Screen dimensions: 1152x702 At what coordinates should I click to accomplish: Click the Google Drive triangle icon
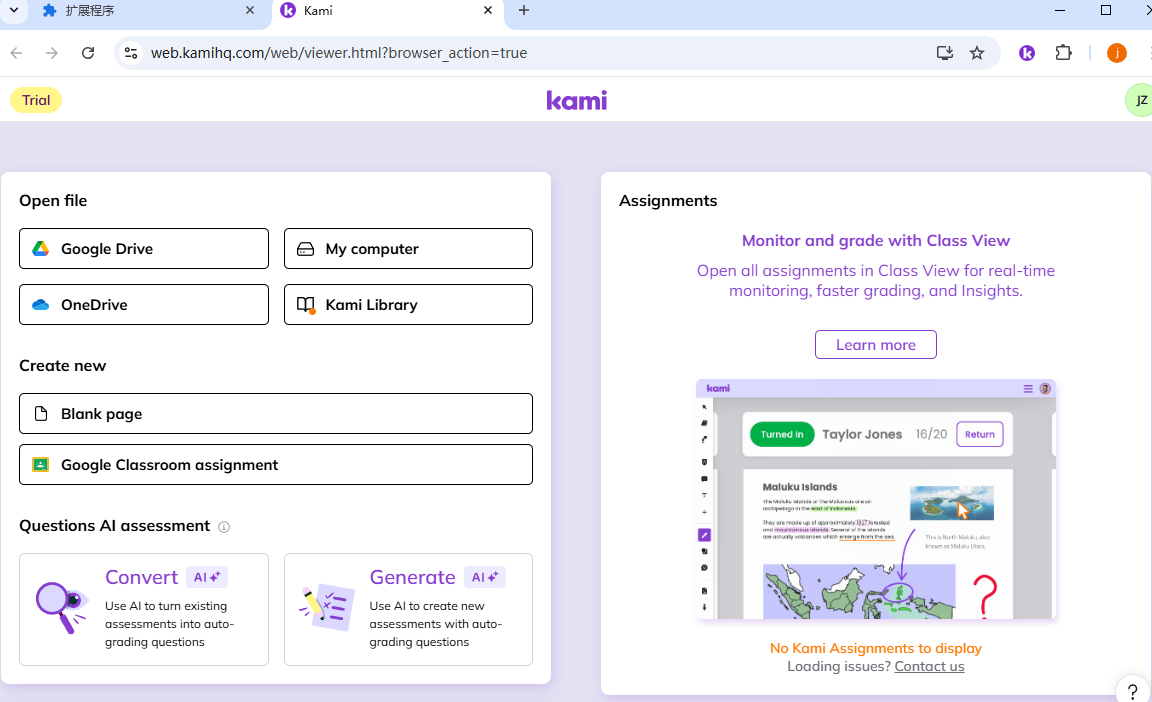coord(40,248)
